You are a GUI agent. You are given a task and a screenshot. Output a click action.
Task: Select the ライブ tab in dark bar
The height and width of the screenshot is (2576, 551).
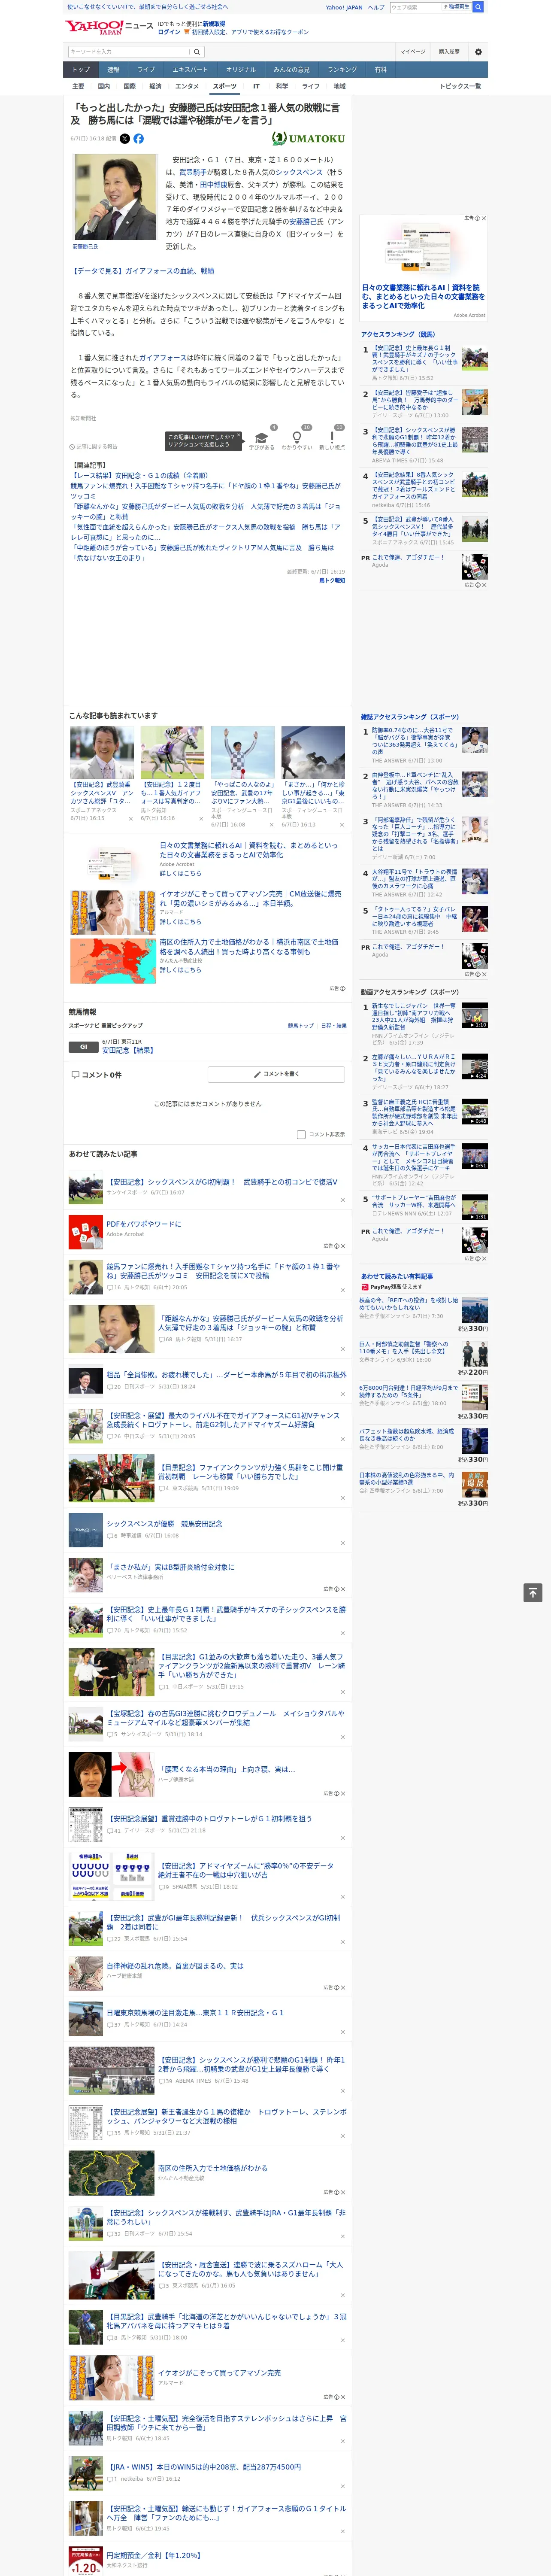point(146,70)
